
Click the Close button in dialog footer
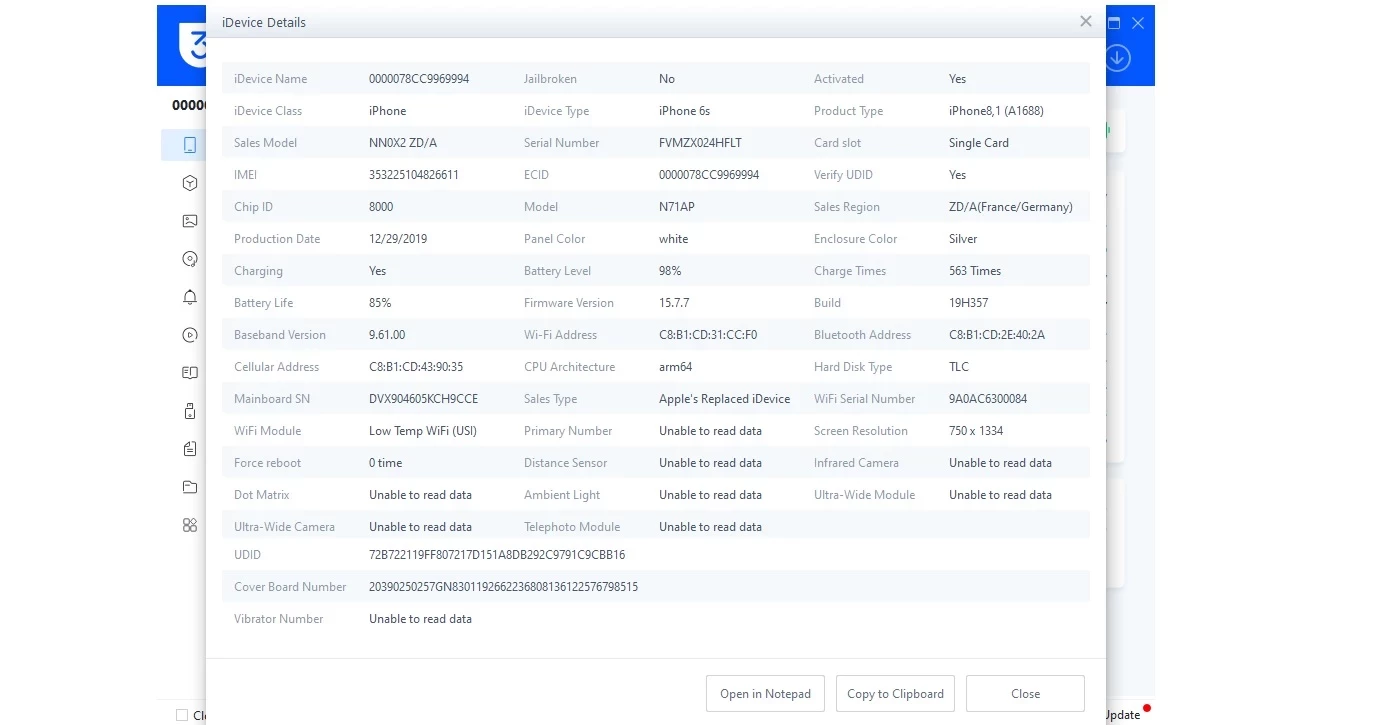(x=1025, y=694)
